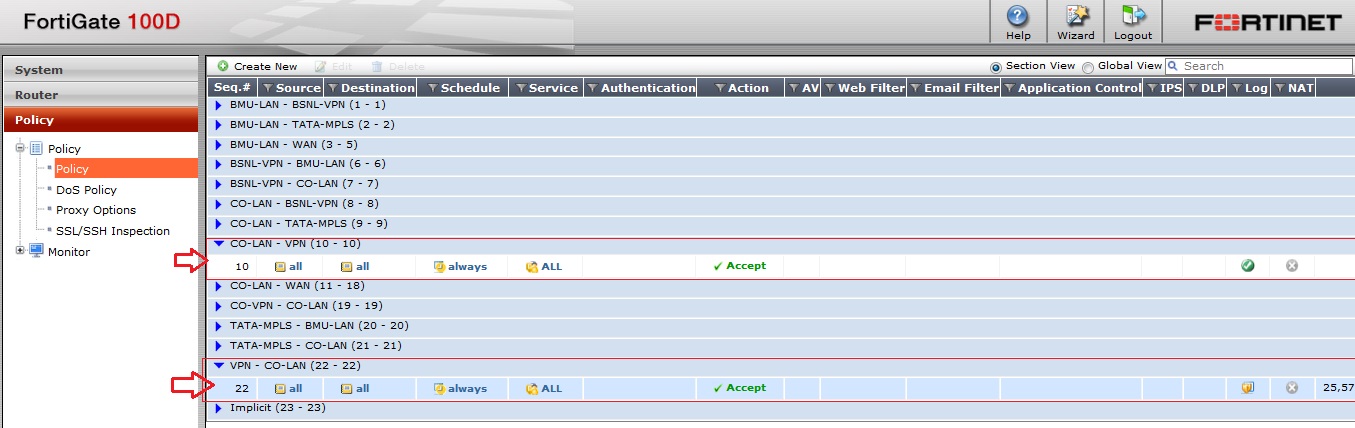This screenshot has height=428, width=1355.
Task: Click the destination address icon in policy 10
Action: click(346, 267)
